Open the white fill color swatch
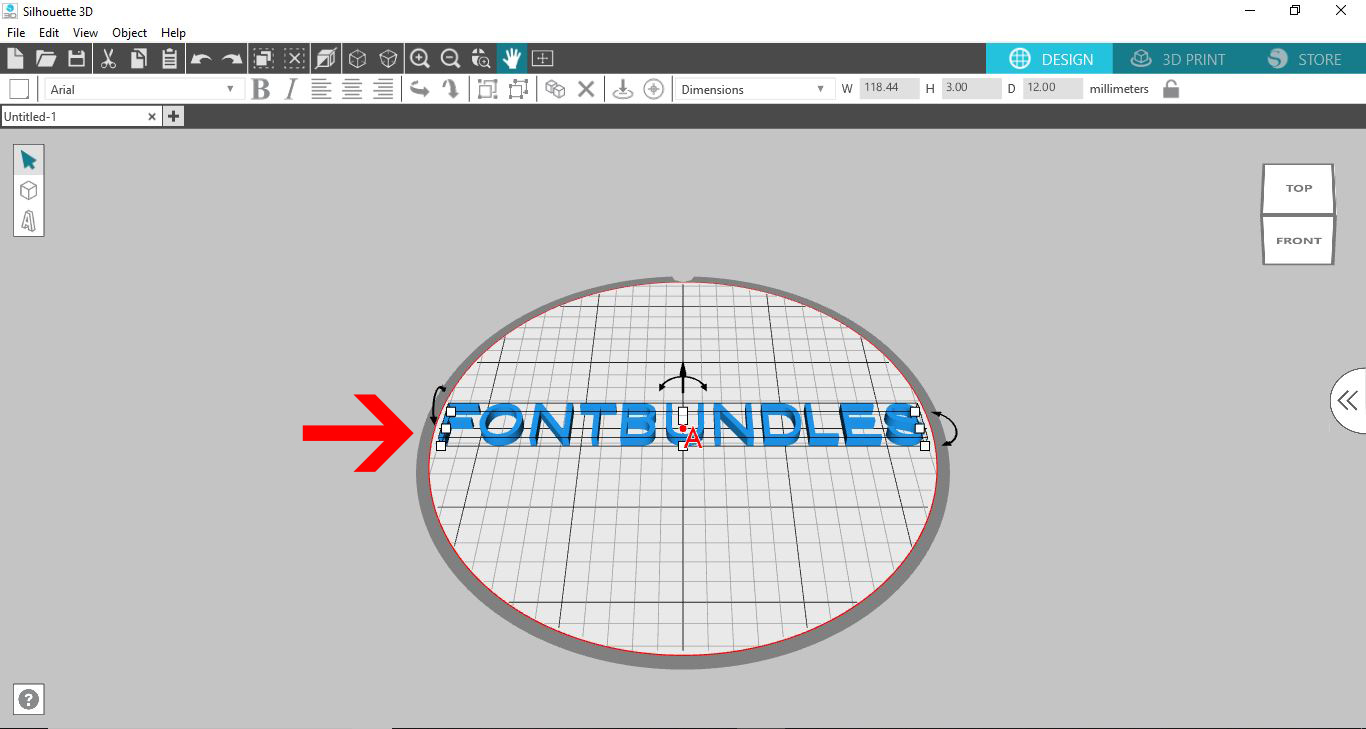 19,89
